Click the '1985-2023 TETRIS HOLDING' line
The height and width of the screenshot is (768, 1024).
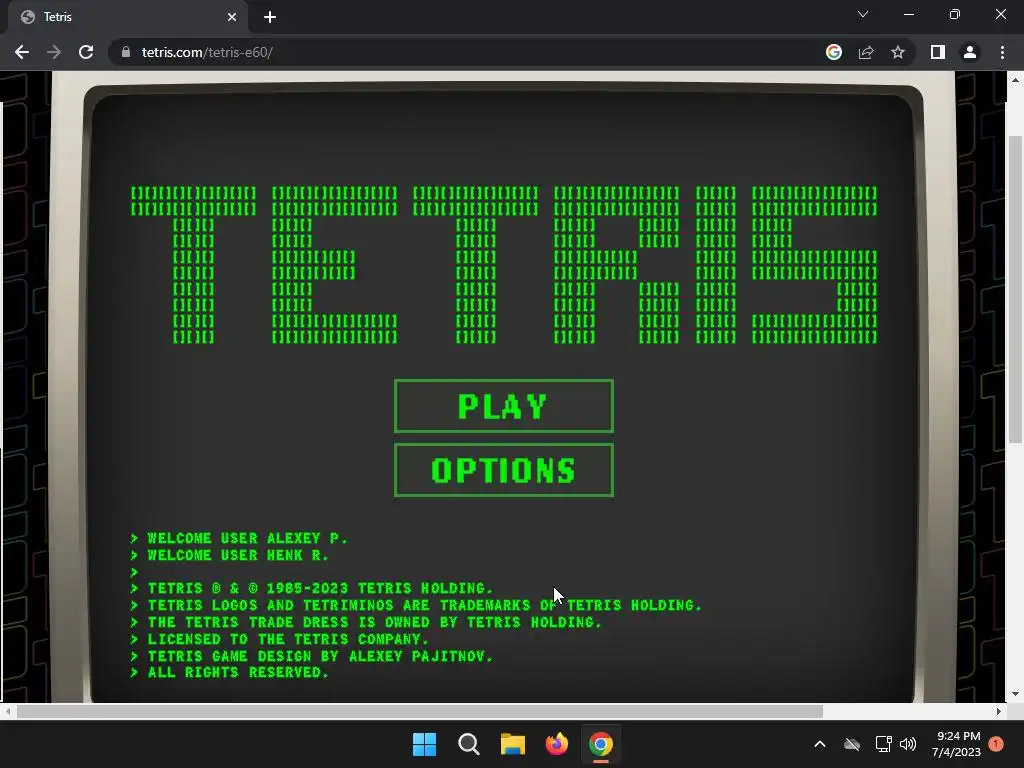click(x=312, y=588)
